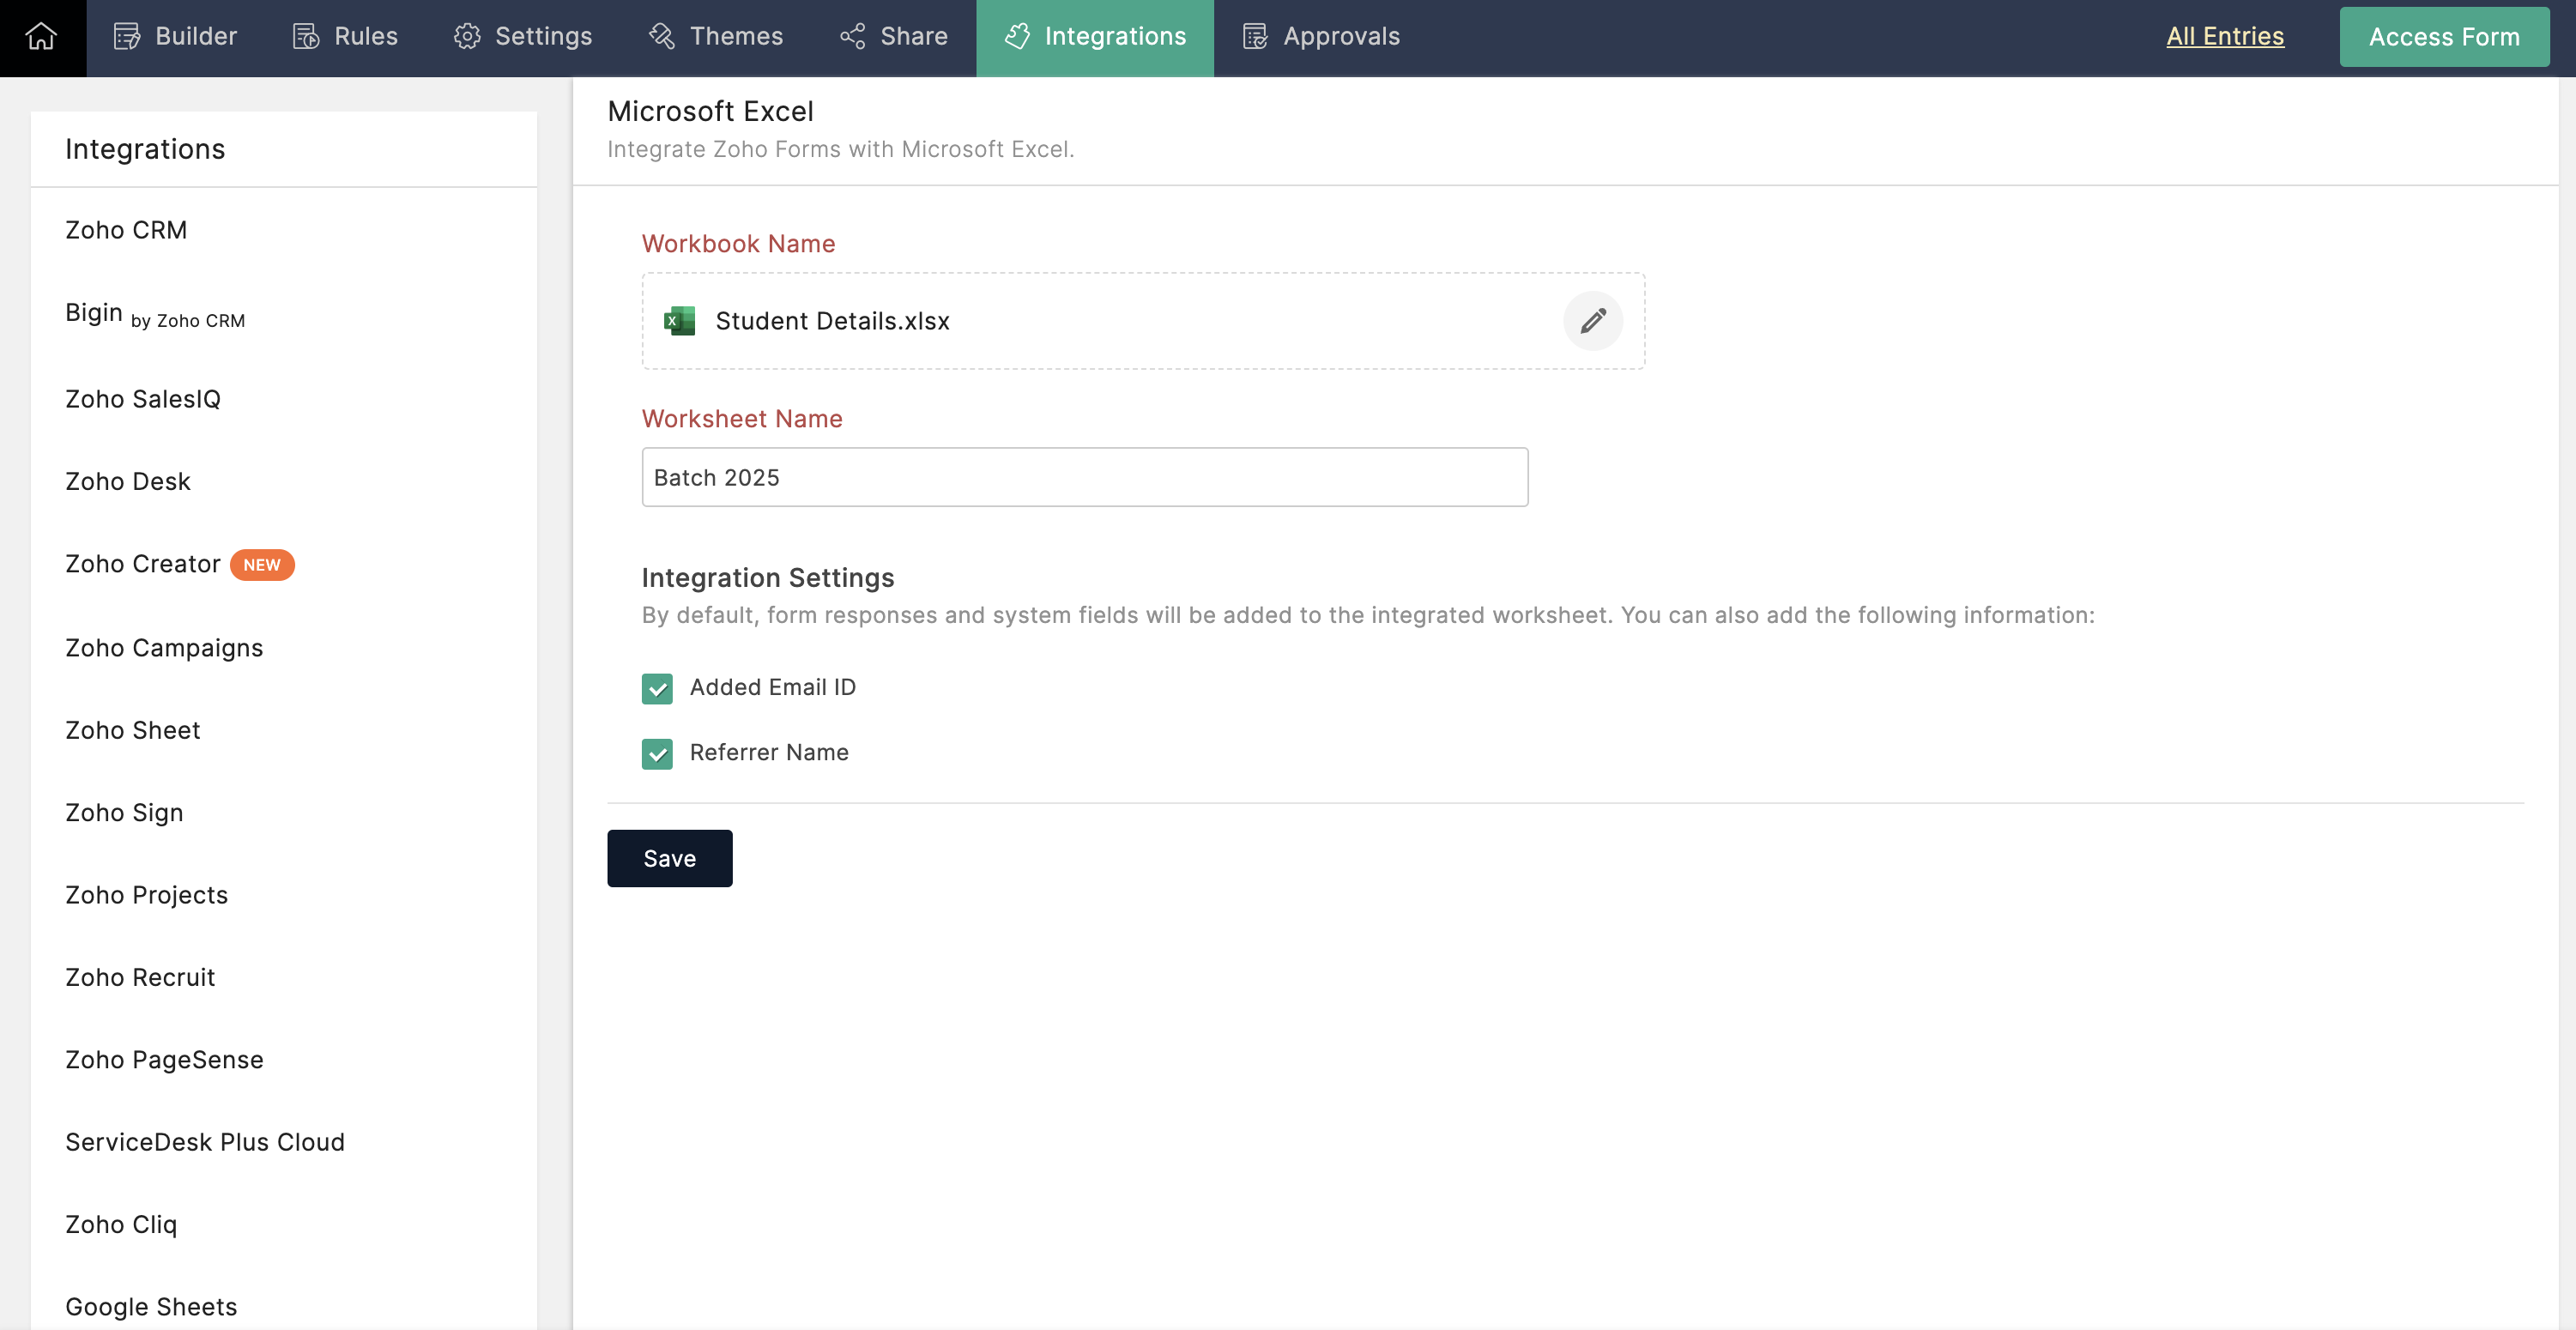Image resolution: width=2576 pixels, height=1330 pixels.
Task: Click the Student Details.xlsx workbook name
Action: (x=832, y=321)
